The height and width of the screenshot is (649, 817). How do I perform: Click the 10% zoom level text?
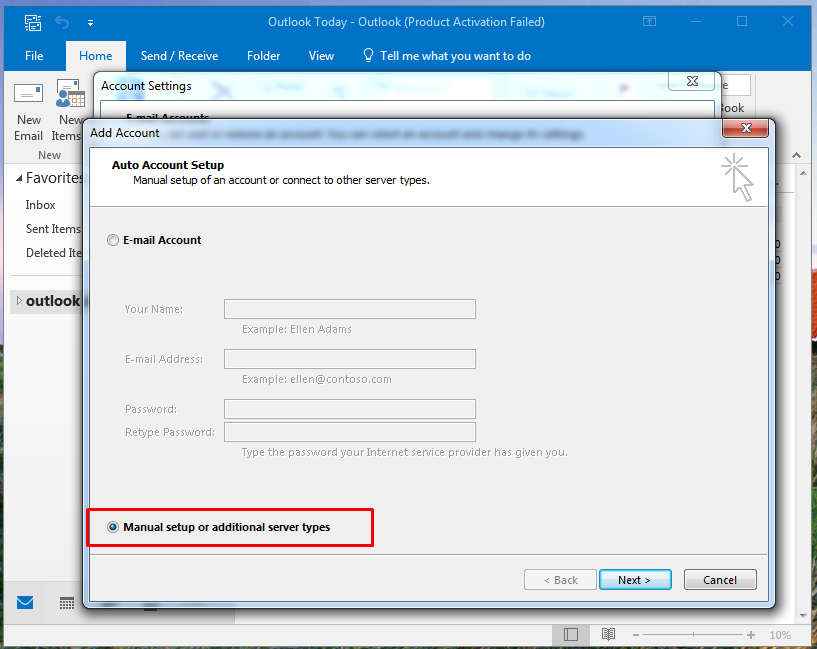coord(780,635)
